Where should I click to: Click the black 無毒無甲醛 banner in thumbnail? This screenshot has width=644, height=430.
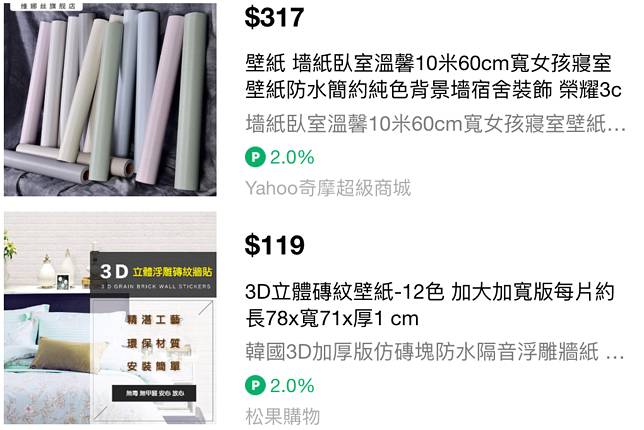[154, 393]
